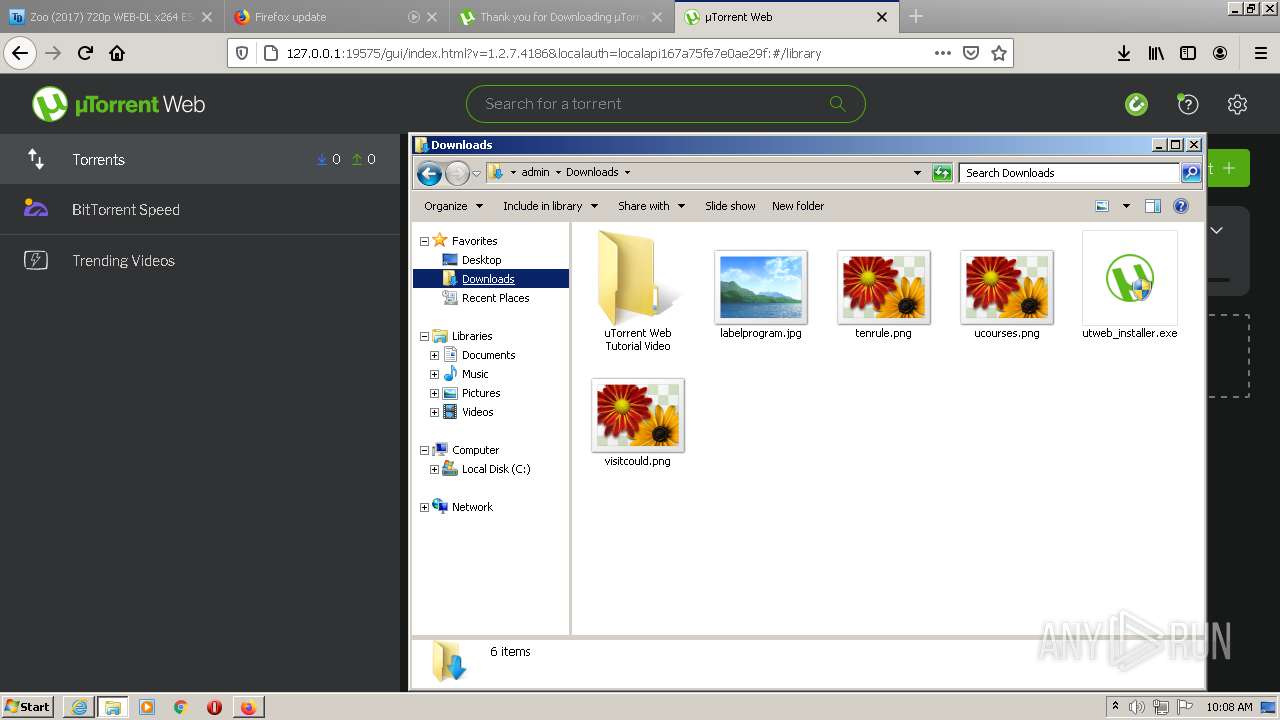This screenshot has height=720, width=1280.
Task: Click the Search Downloads field
Action: [x=1069, y=173]
